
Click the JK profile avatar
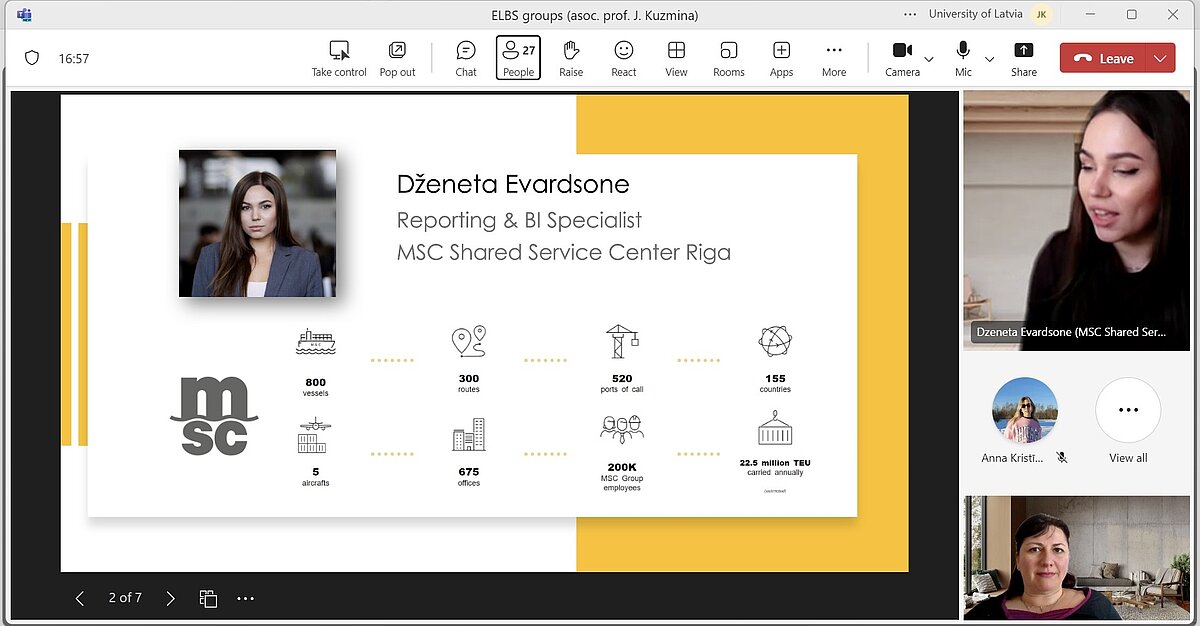click(x=1043, y=15)
